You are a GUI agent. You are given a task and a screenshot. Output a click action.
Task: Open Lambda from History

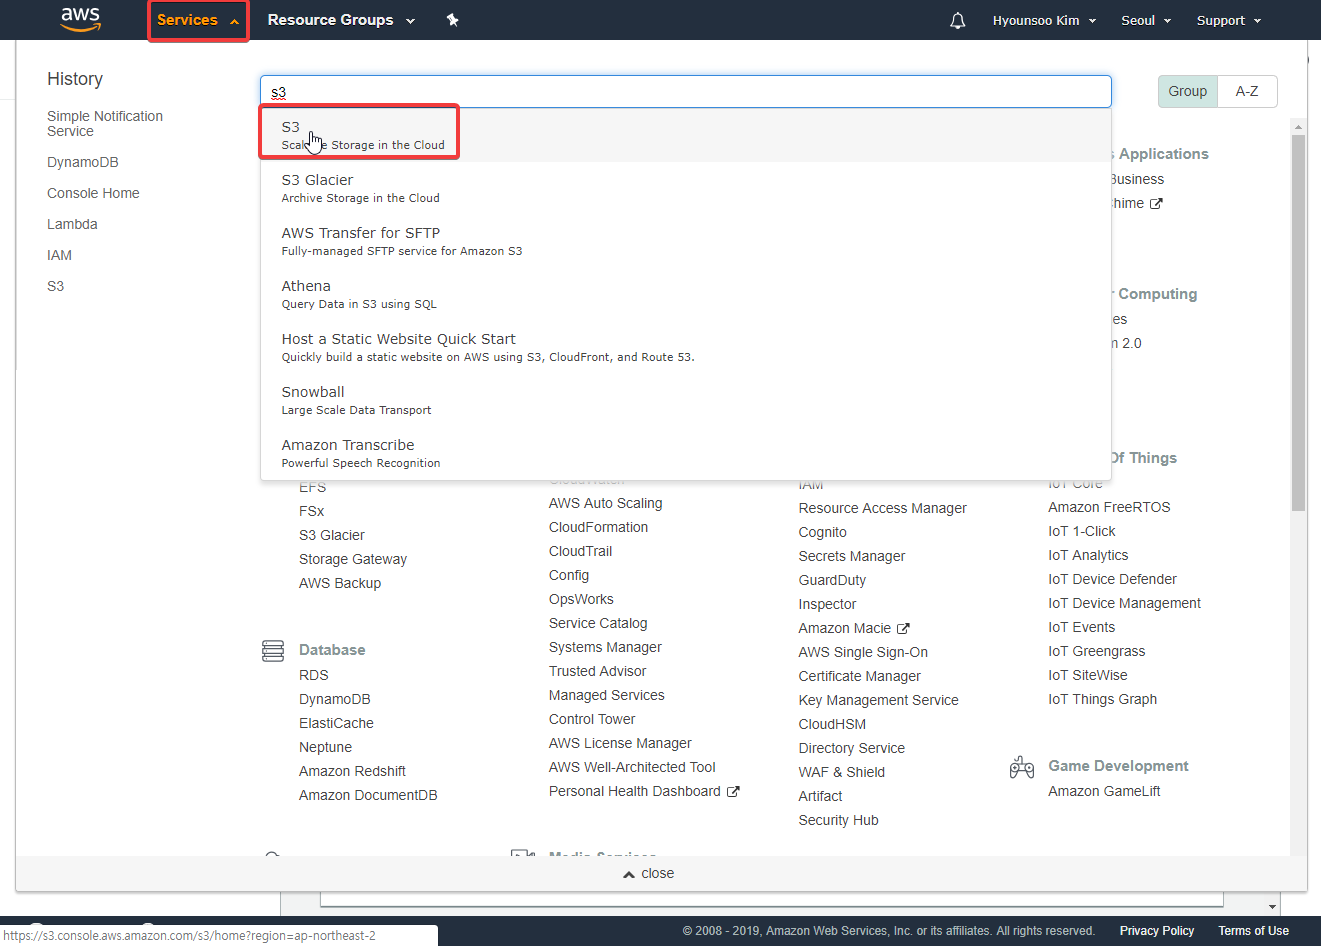point(72,224)
